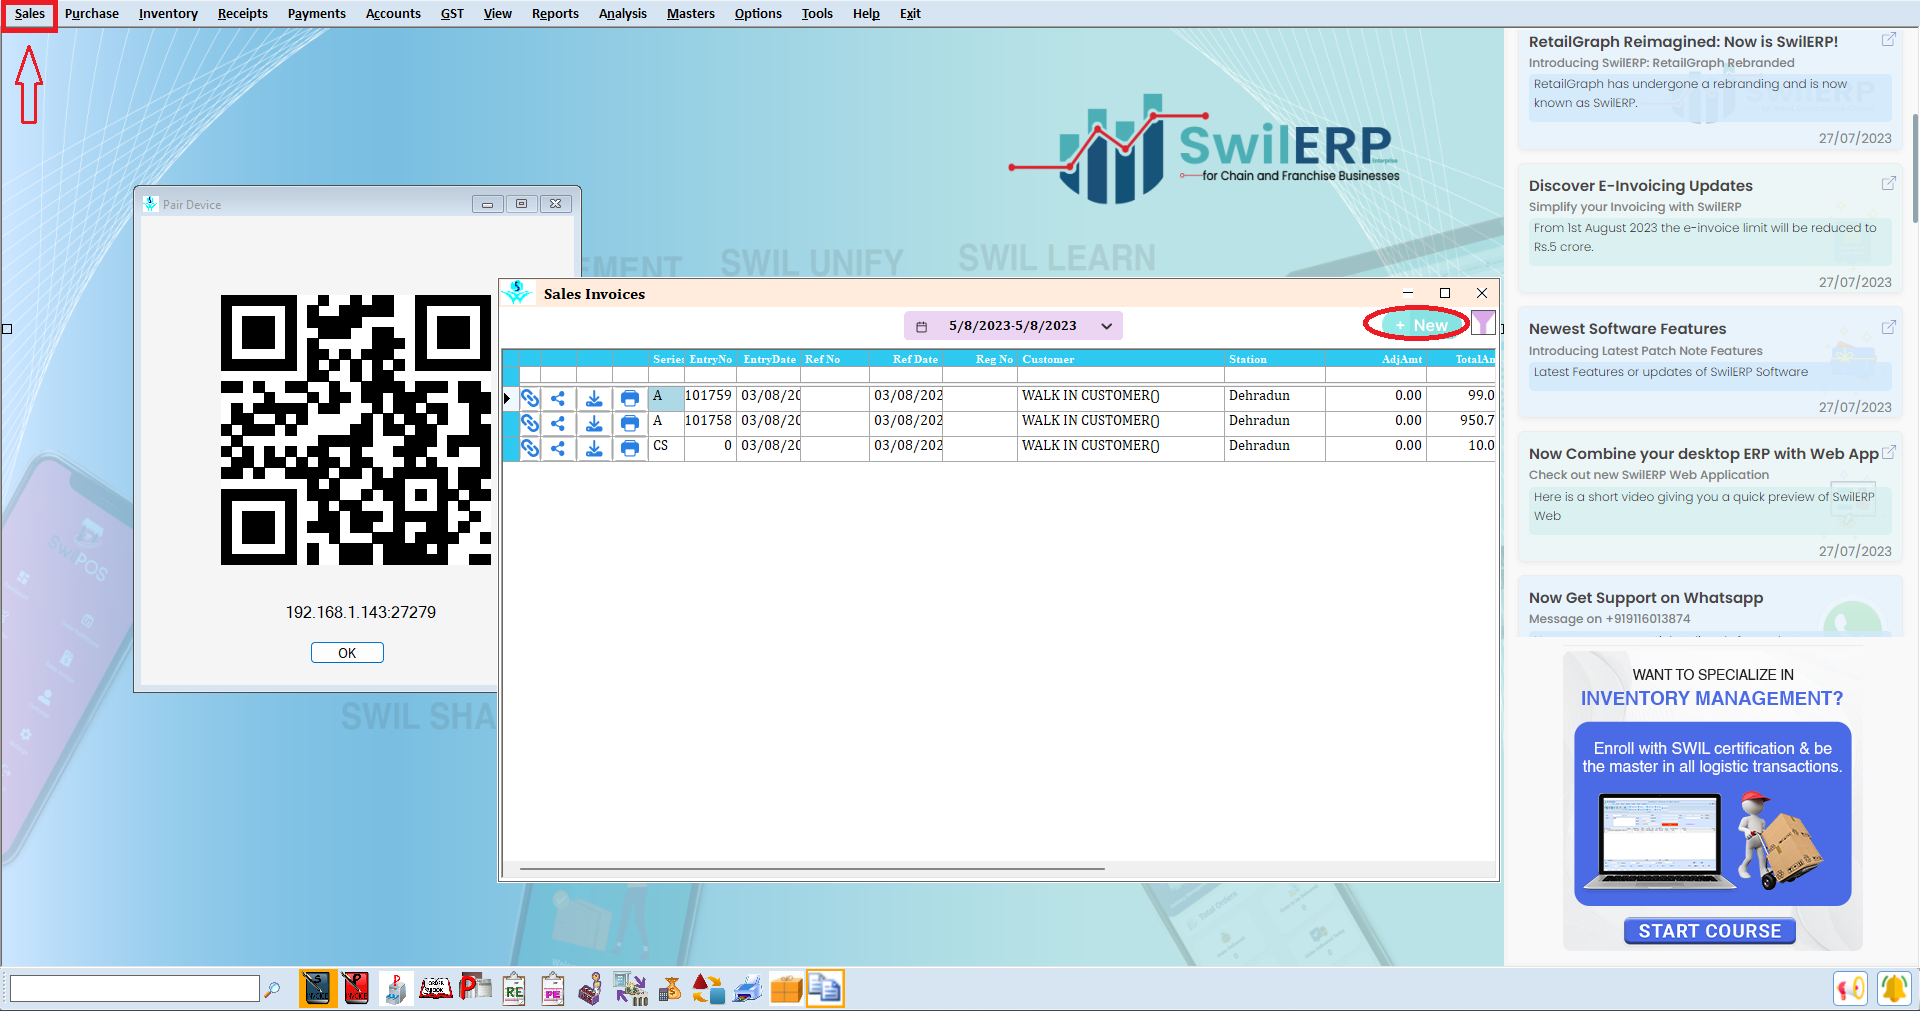
Task: Click the EntryNo column header
Action: click(x=710, y=359)
